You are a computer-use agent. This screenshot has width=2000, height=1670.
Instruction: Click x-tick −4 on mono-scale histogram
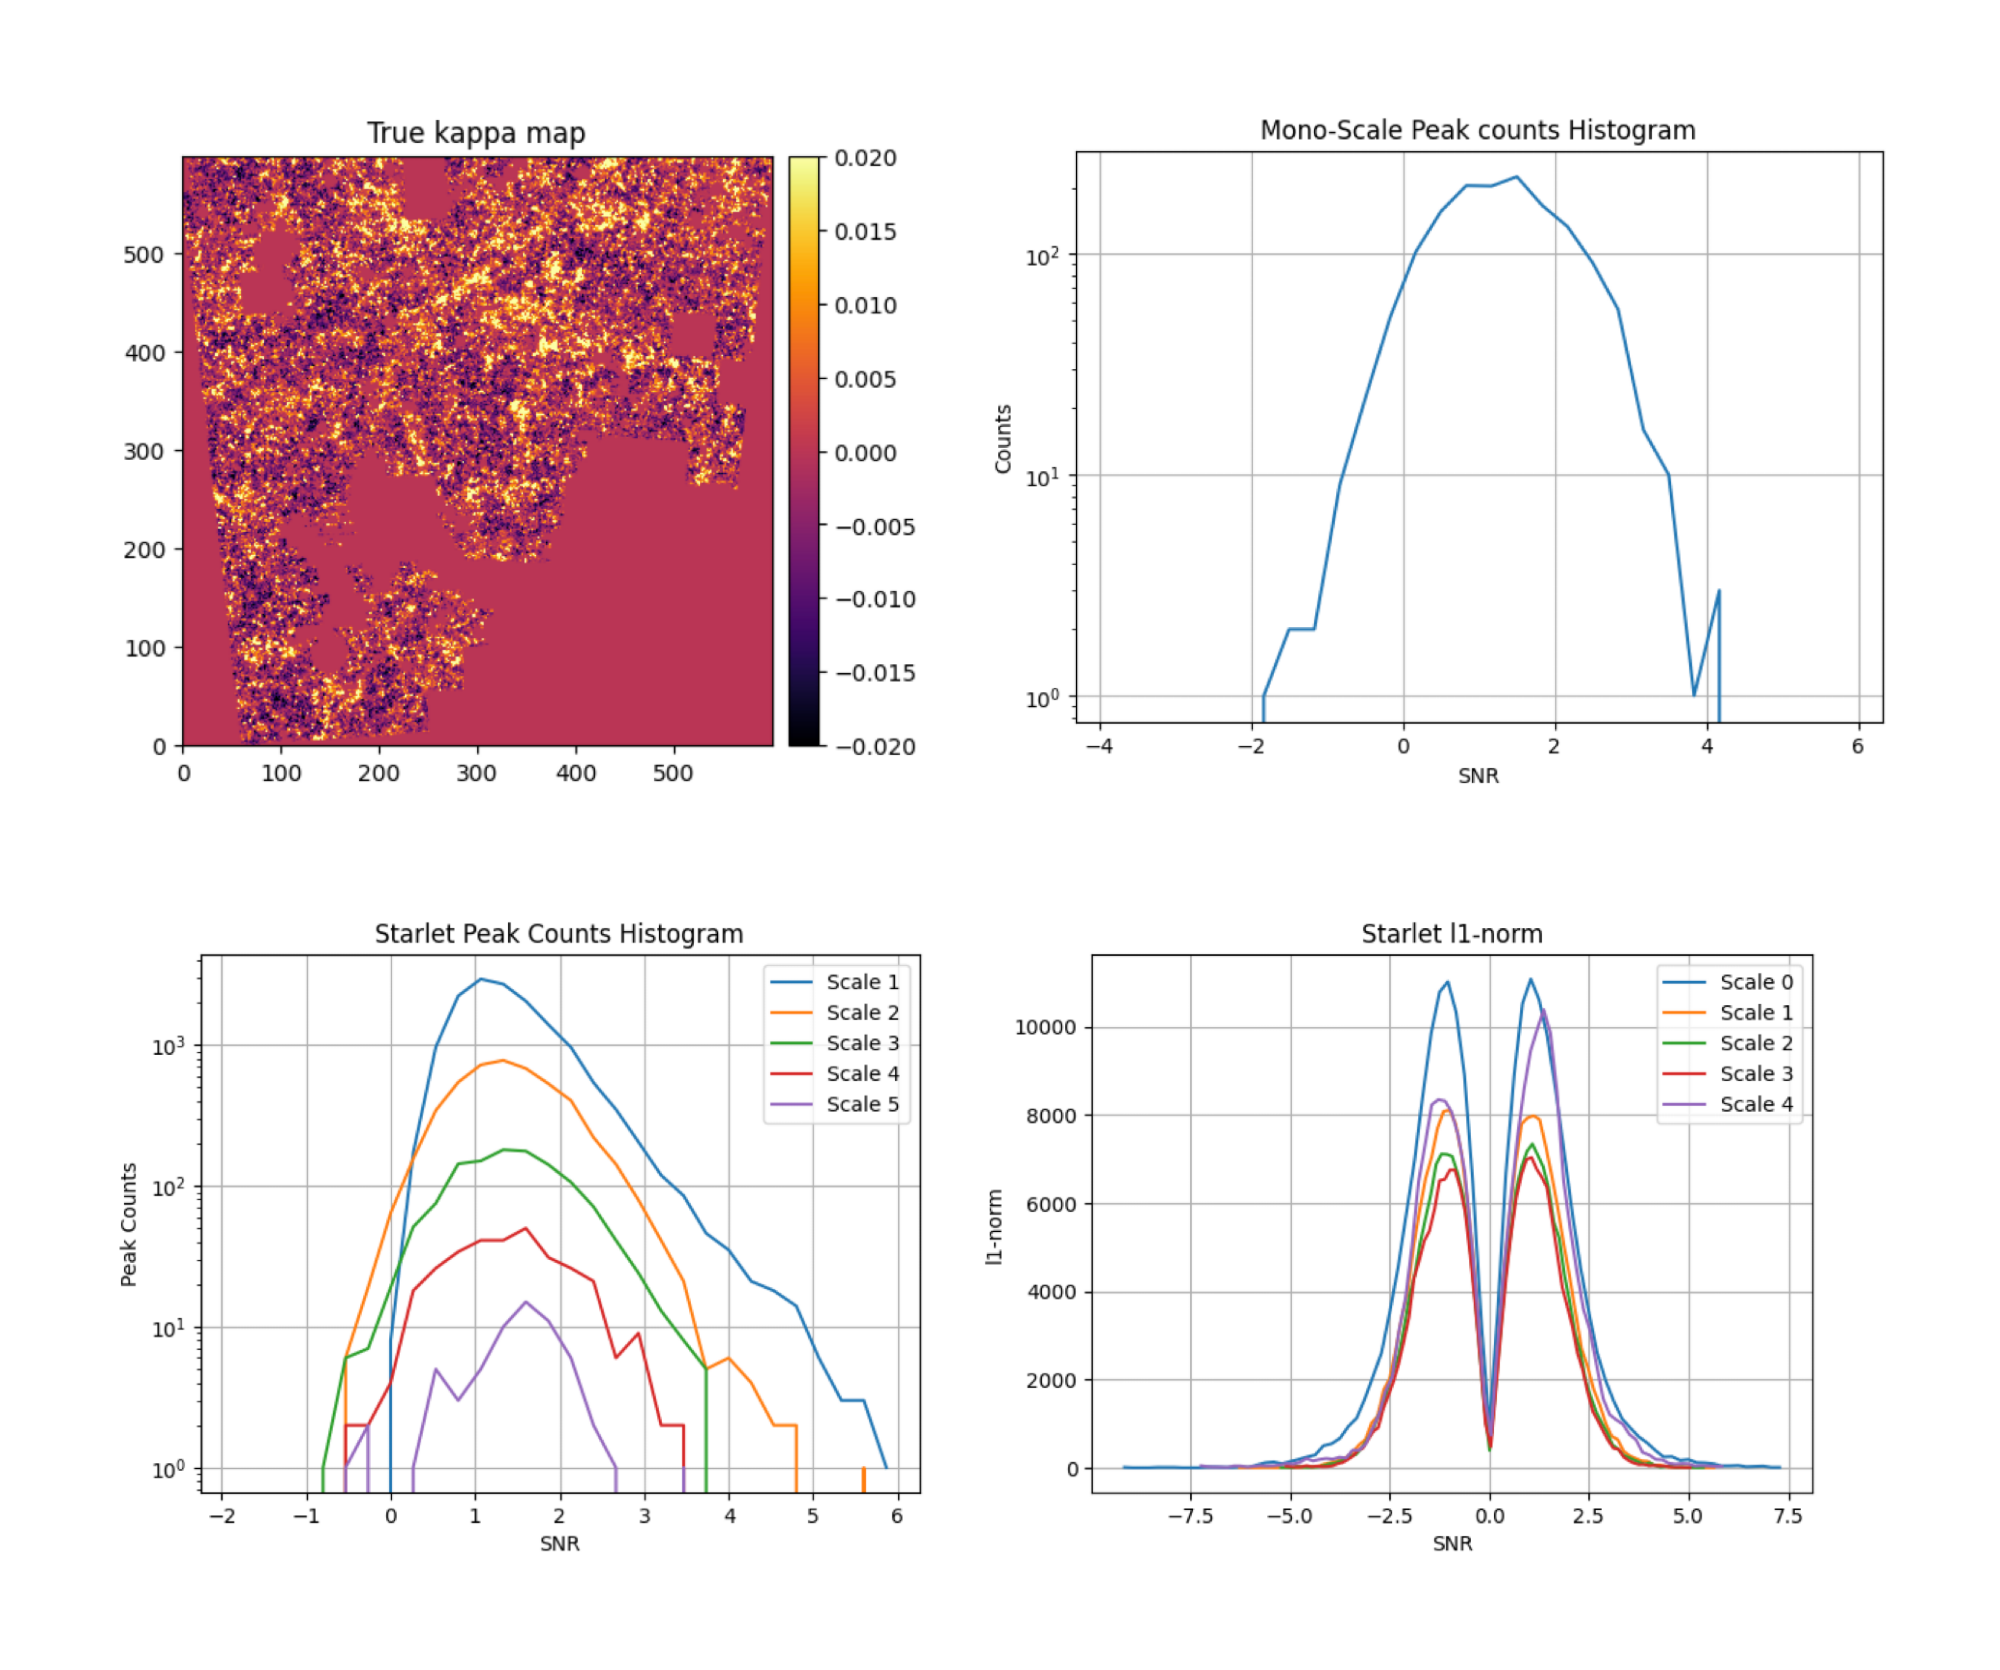click(1099, 746)
